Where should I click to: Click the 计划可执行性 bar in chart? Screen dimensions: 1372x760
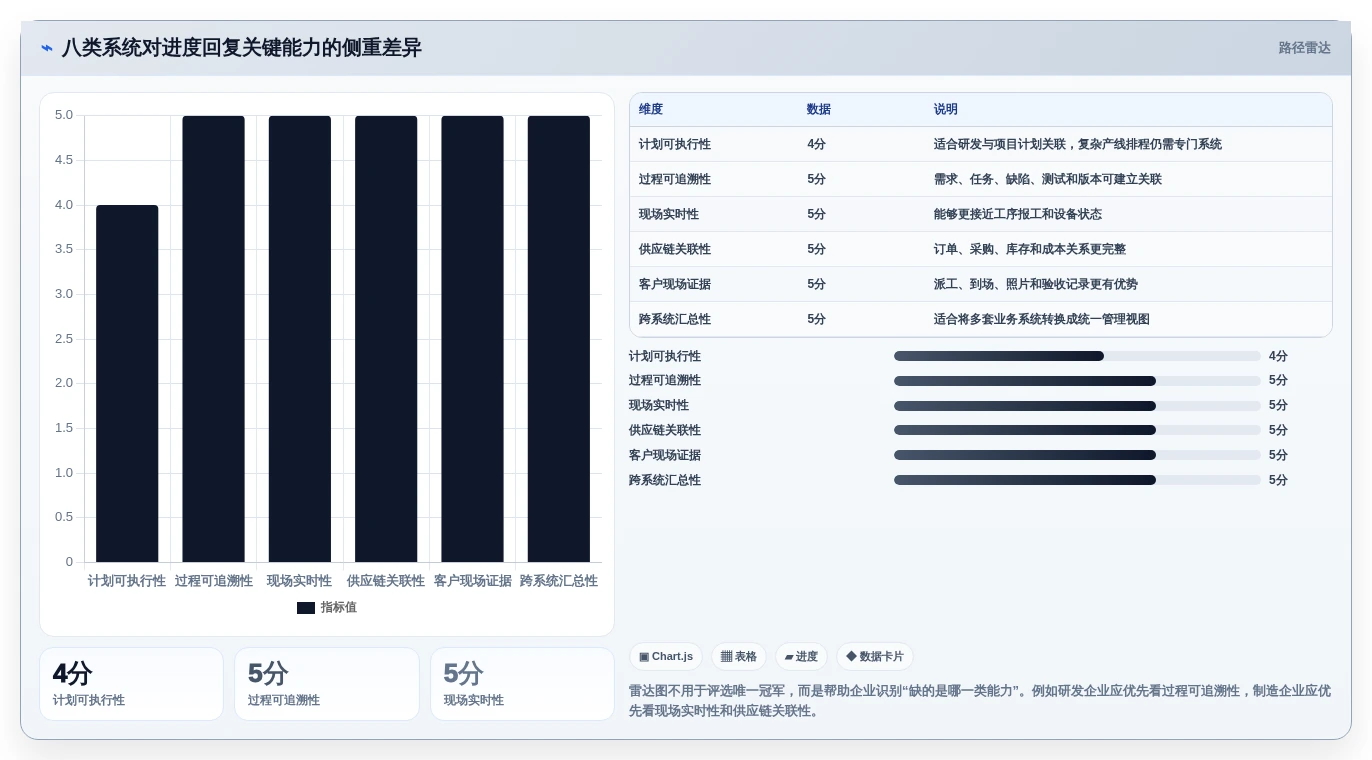pyautogui.click(x=127, y=384)
